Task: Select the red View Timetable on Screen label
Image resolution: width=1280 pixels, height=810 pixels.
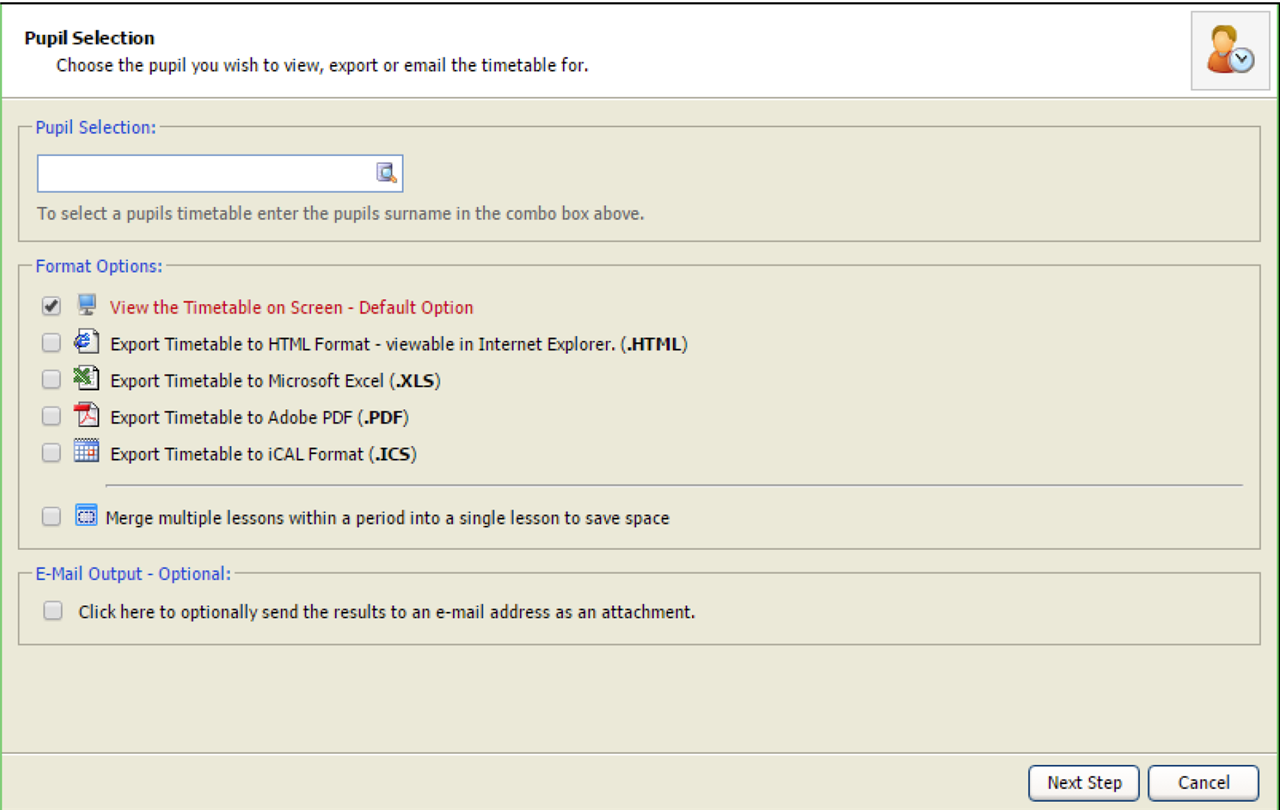Action: click(292, 308)
